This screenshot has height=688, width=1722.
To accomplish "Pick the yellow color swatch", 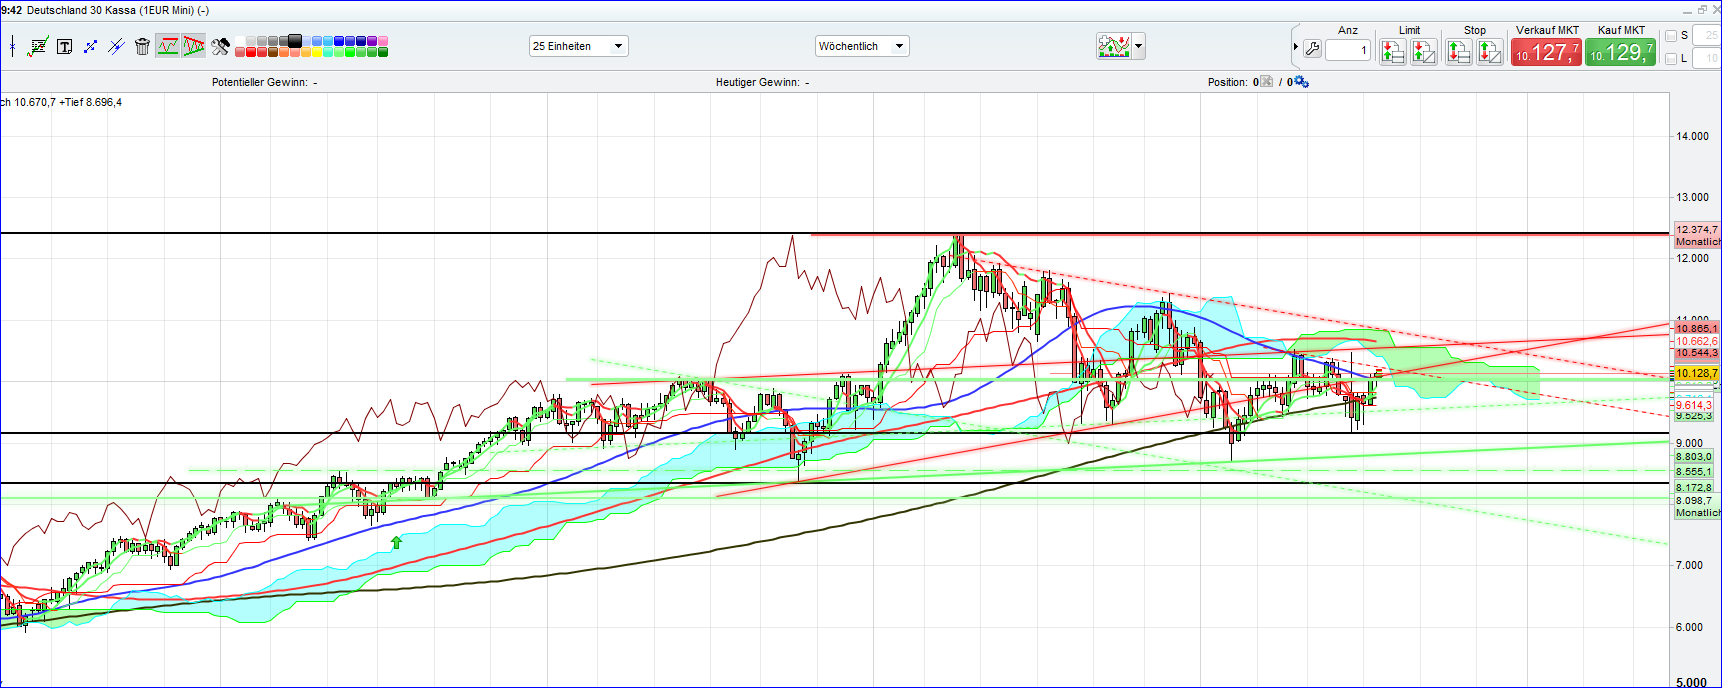I will pyautogui.click(x=317, y=52).
